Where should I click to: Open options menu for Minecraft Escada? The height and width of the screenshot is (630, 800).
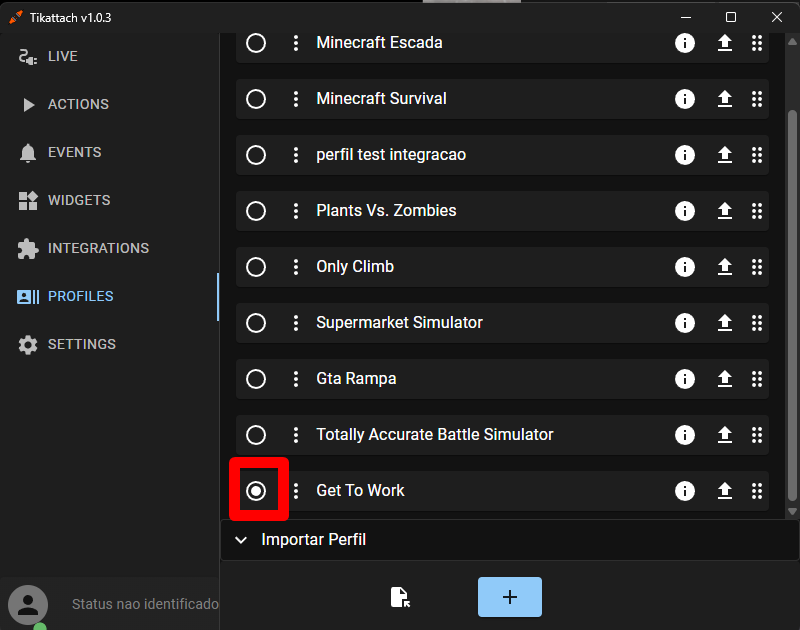296,43
